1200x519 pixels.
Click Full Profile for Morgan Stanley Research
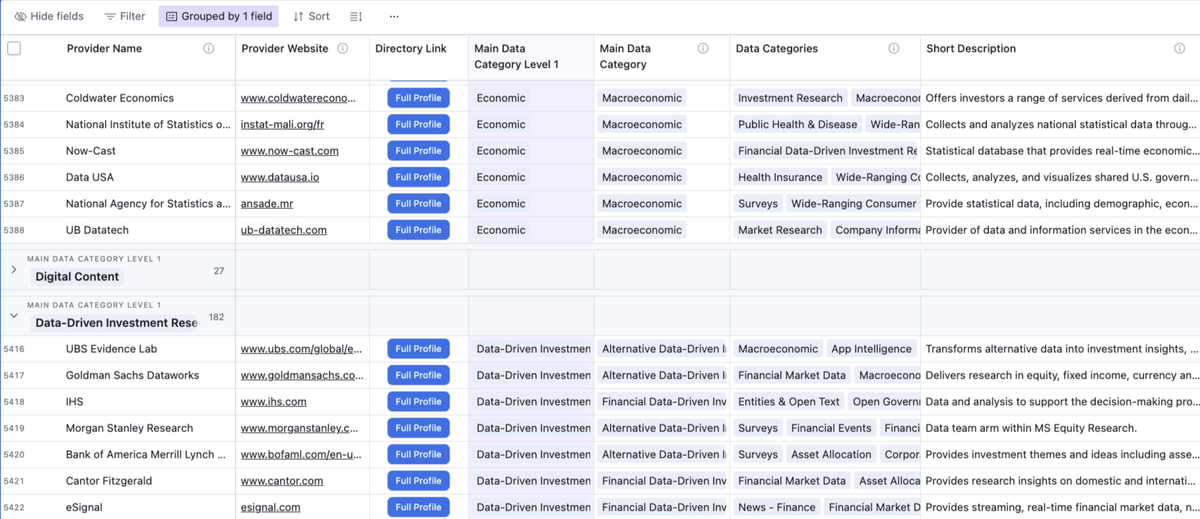pyautogui.click(x=418, y=428)
